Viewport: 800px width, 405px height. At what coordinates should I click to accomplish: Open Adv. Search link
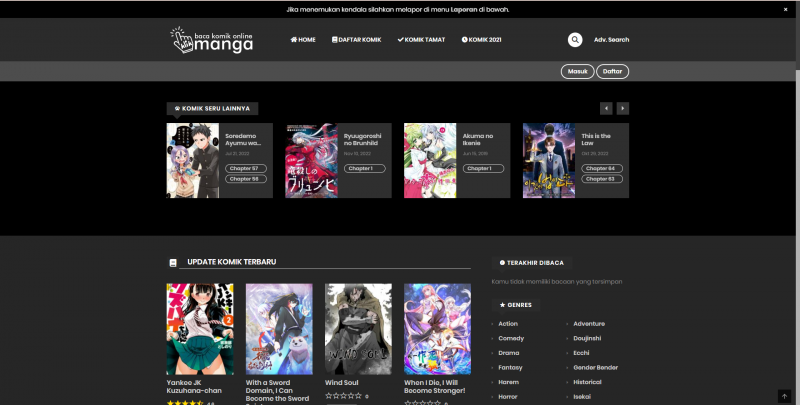611,40
